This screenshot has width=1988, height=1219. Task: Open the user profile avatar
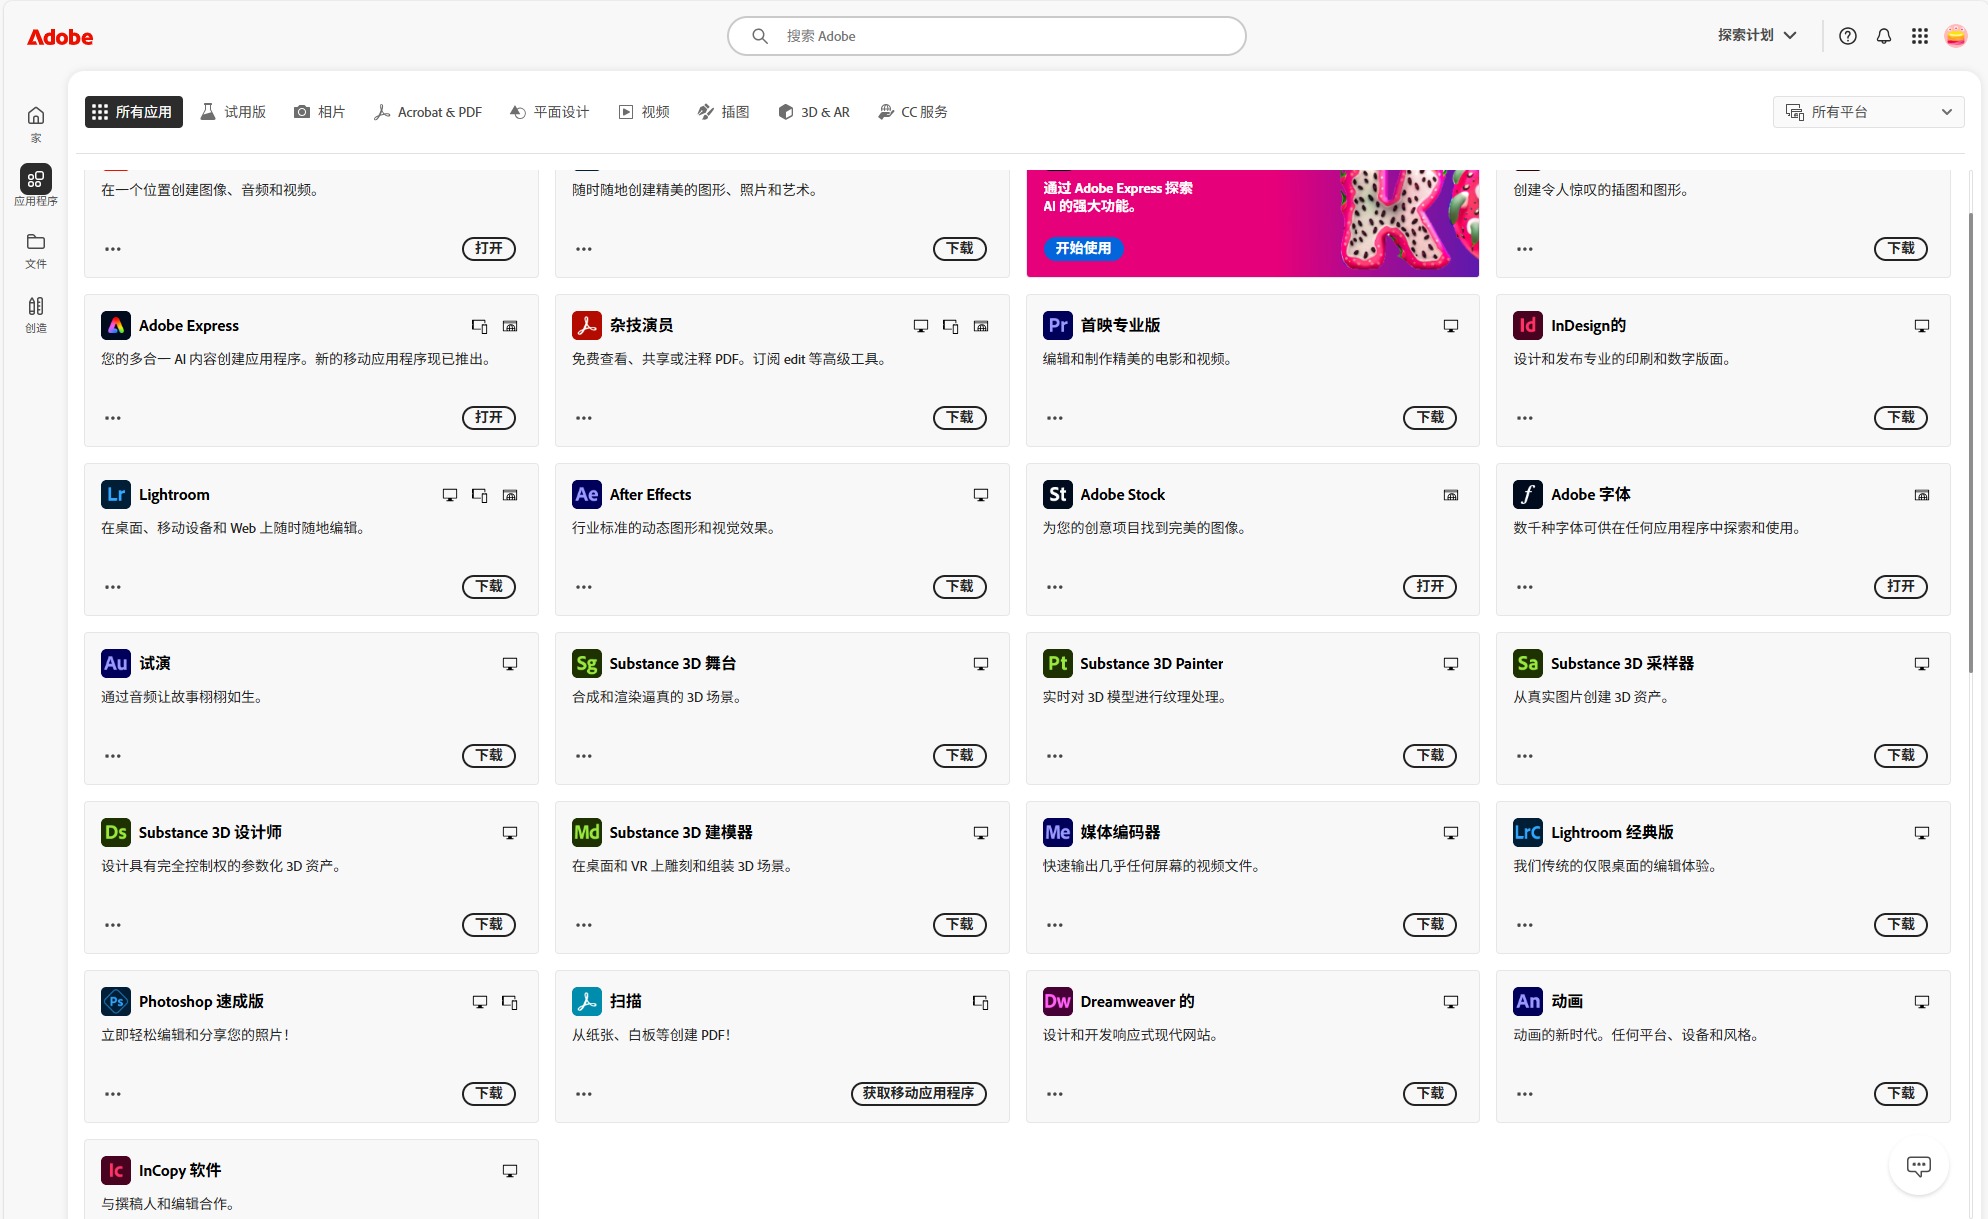tap(1955, 36)
